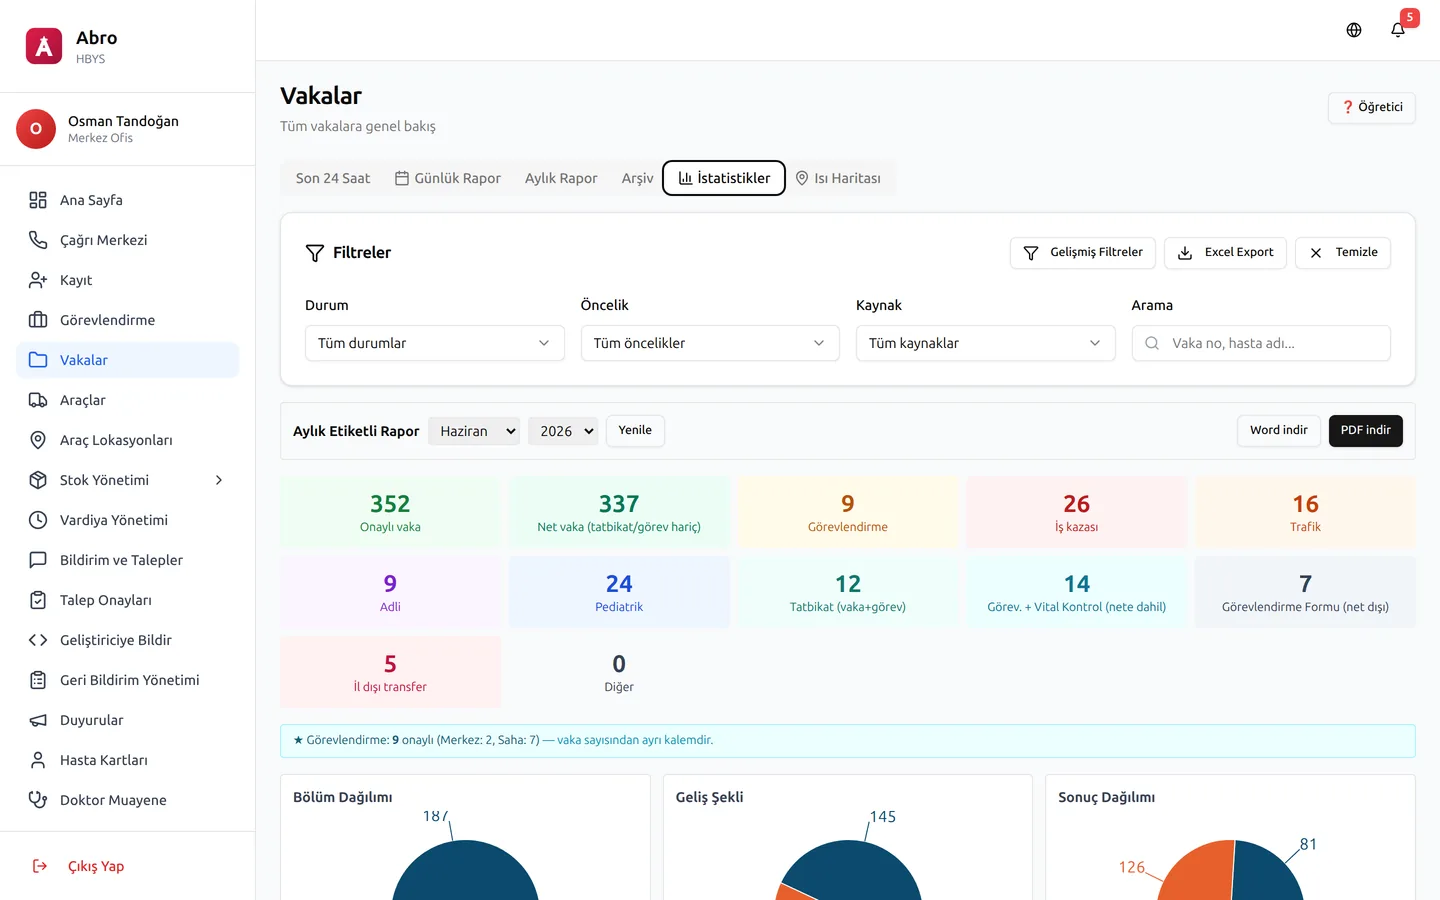
Task: Click the Çıkış Yap logout icon
Action: point(40,866)
